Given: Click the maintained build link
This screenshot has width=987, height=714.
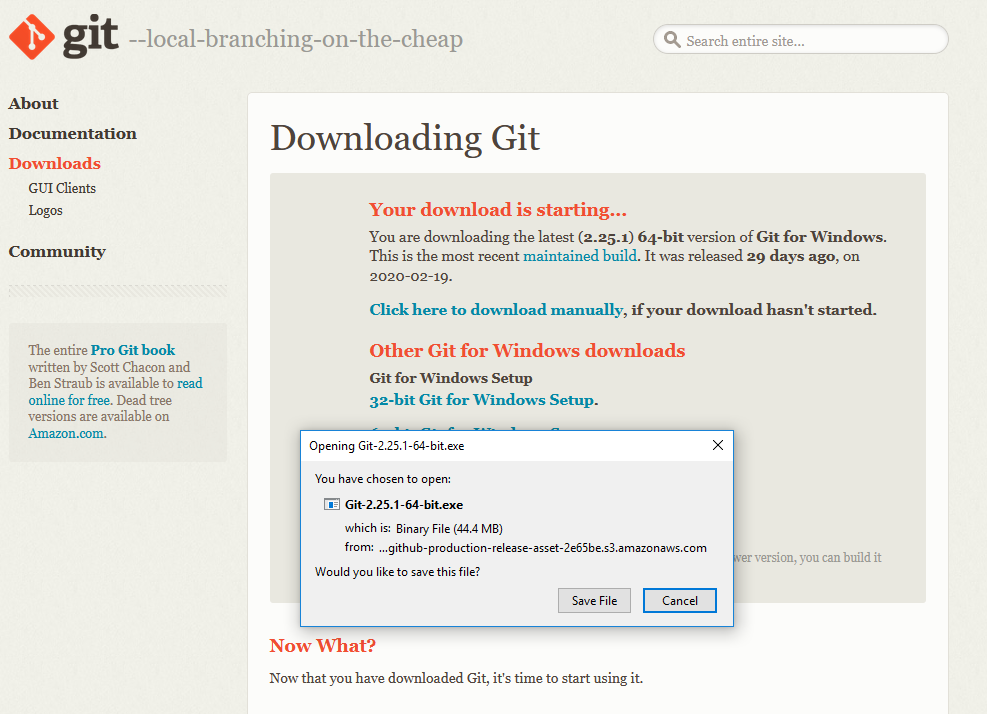Looking at the screenshot, I should coord(580,256).
